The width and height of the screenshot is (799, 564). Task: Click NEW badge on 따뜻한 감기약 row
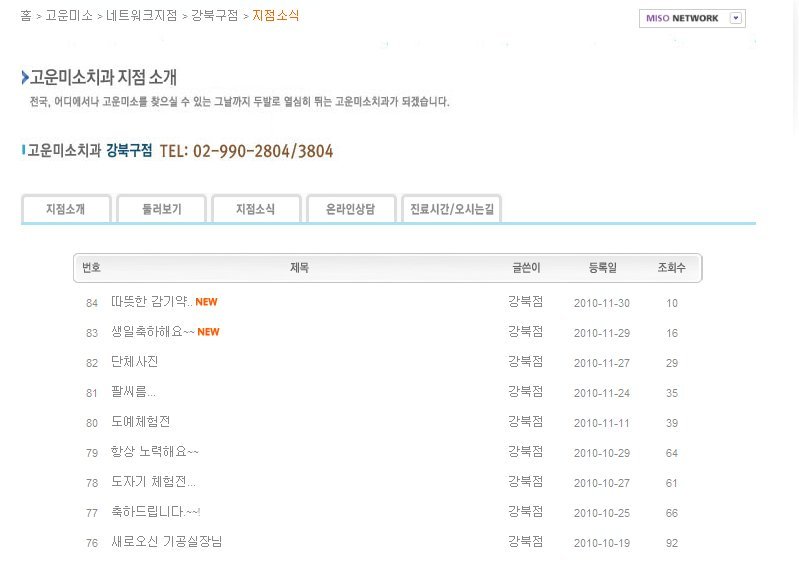pyautogui.click(x=206, y=302)
